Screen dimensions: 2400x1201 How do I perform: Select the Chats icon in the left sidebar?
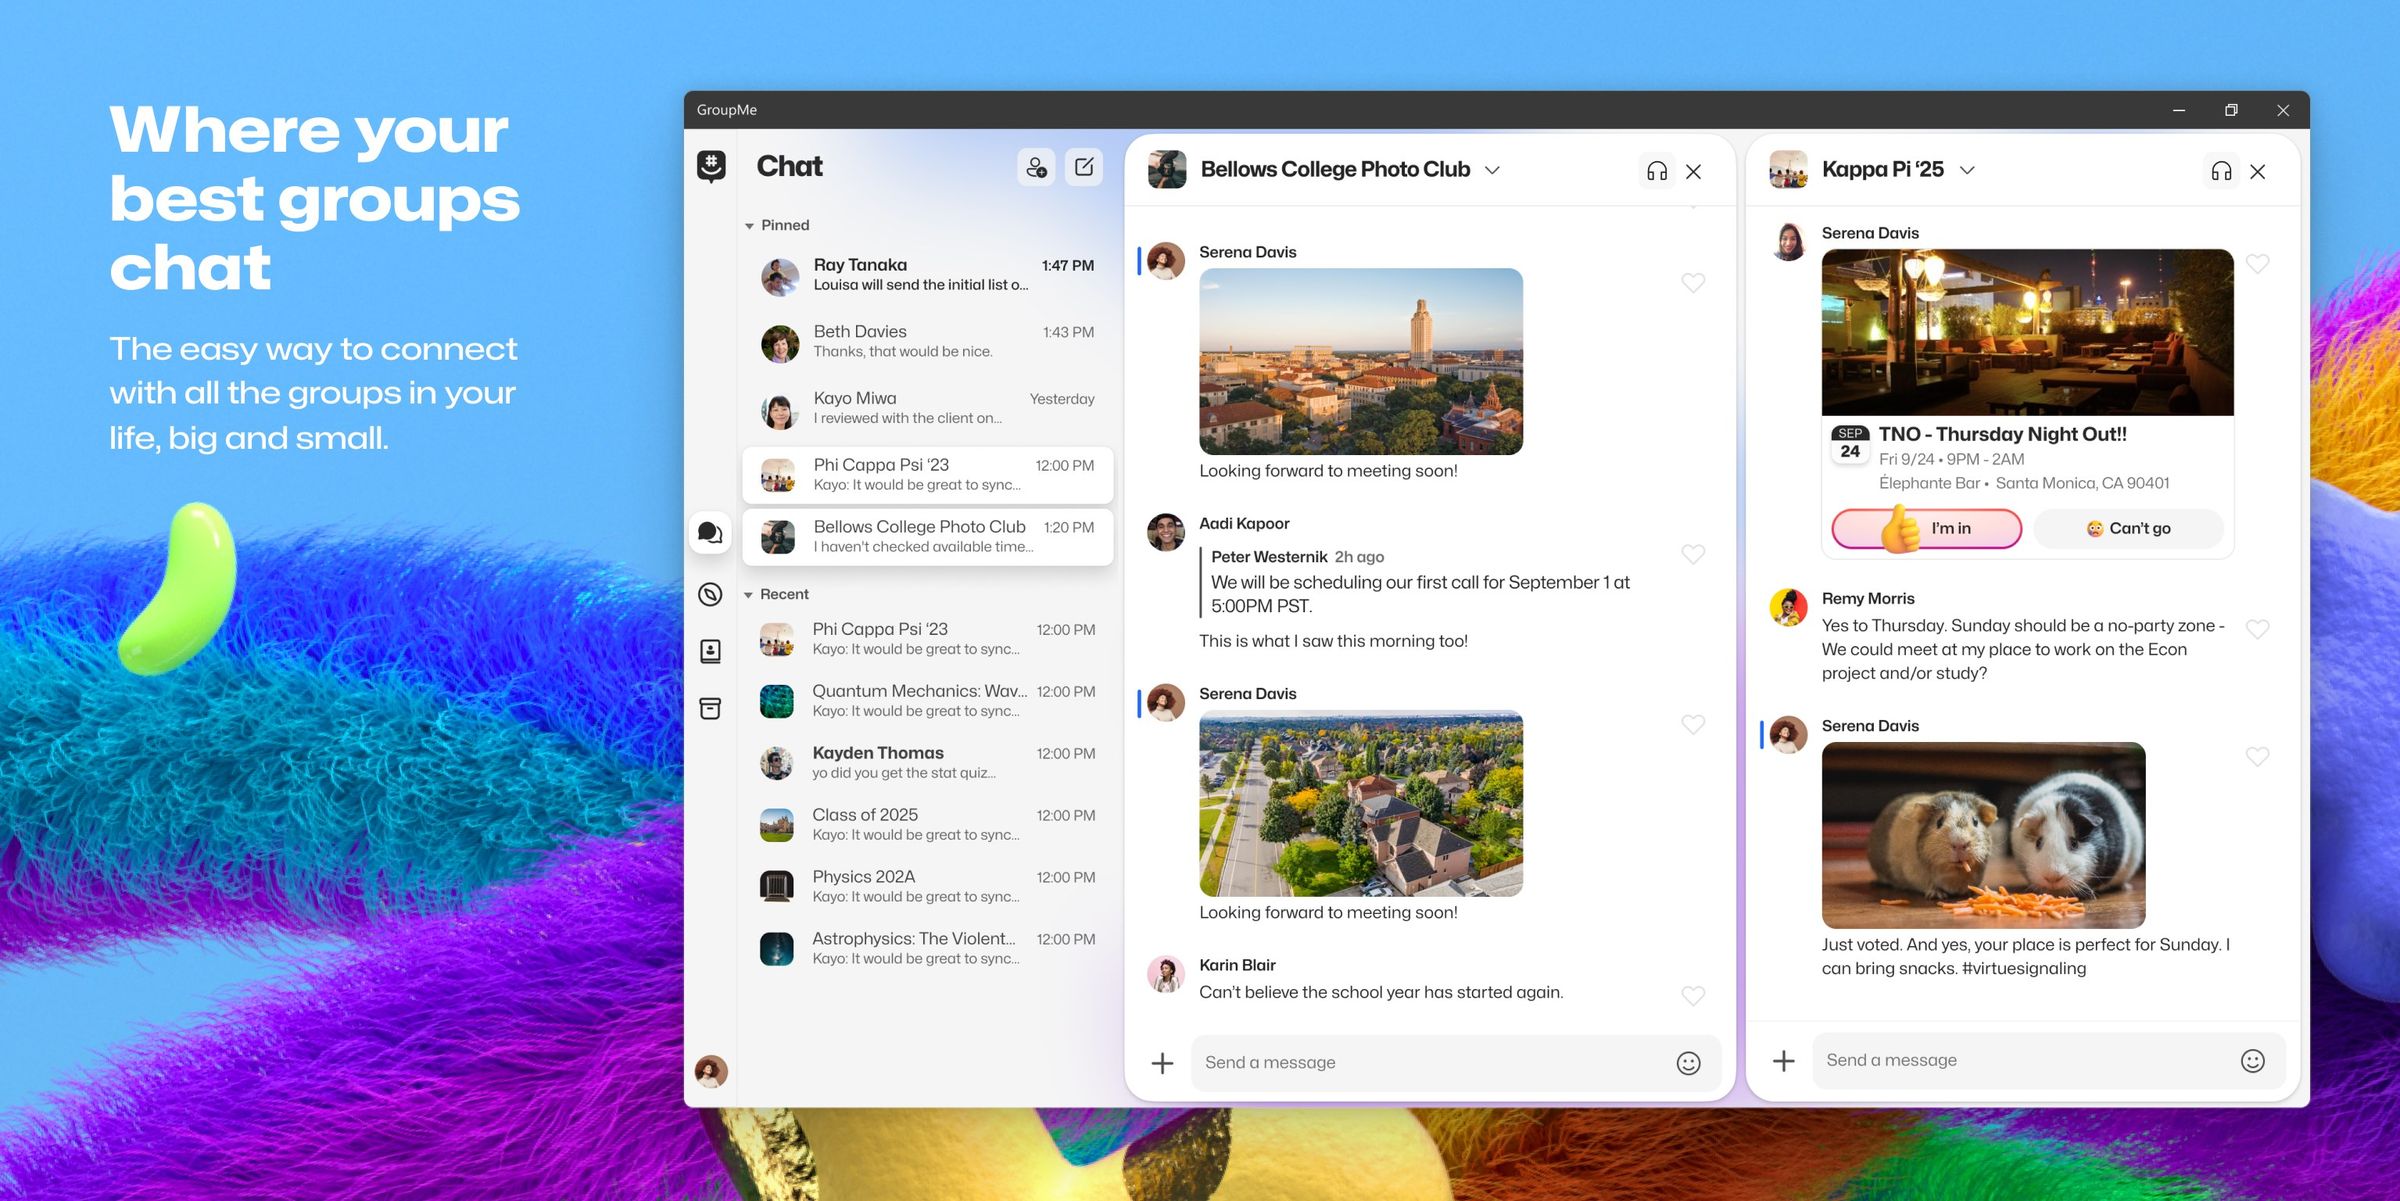point(710,533)
